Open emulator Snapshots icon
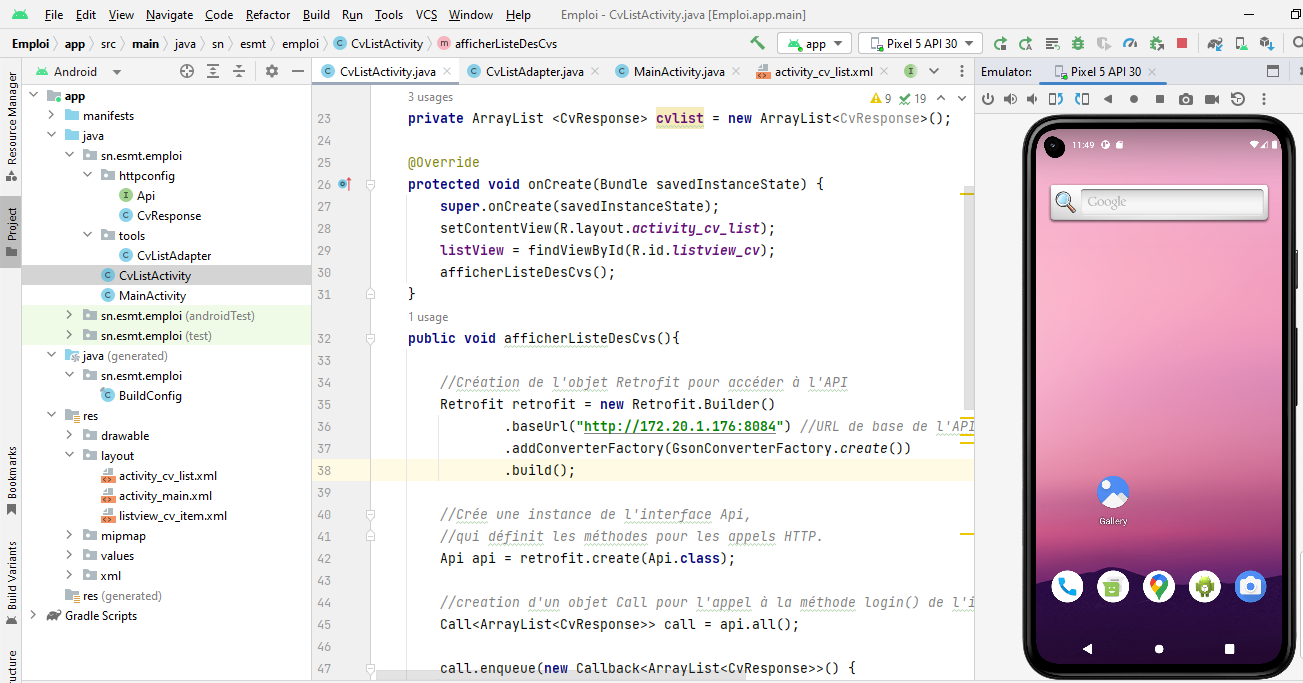1303x683 pixels. tap(1238, 99)
